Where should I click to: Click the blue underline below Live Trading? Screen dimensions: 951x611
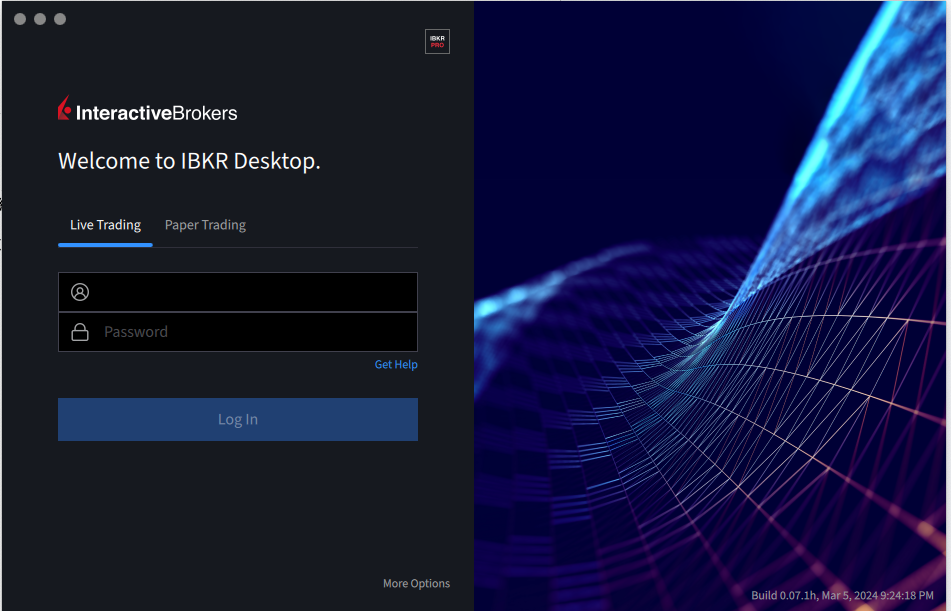(x=105, y=244)
